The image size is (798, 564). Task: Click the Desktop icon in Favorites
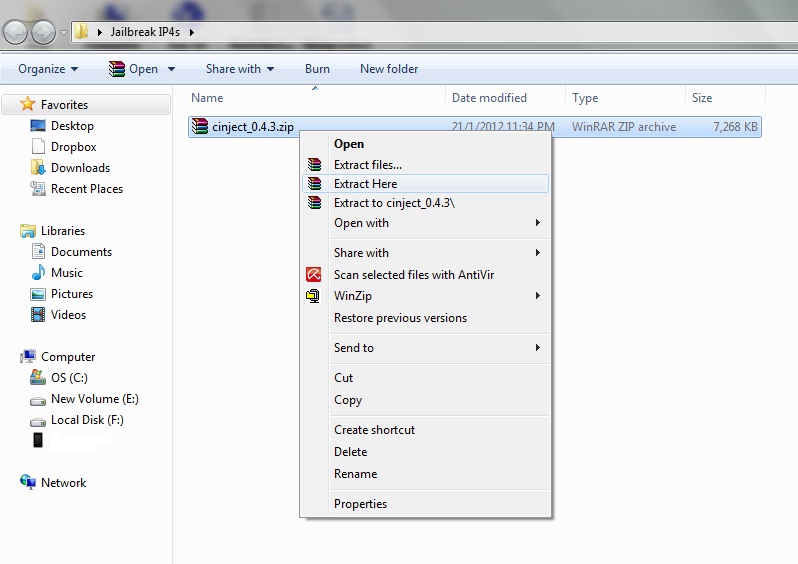(x=38, y=125)
